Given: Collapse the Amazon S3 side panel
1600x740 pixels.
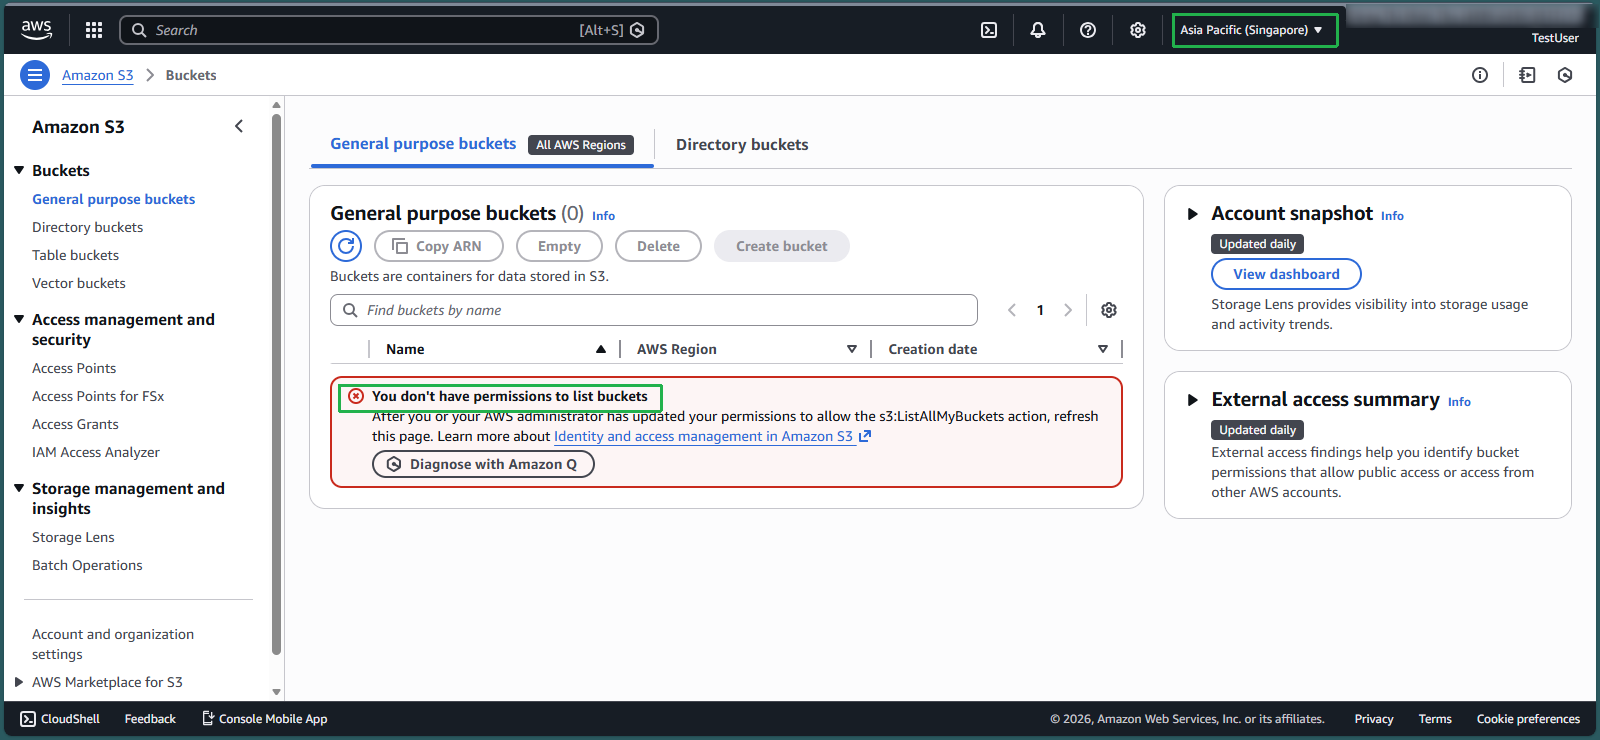Looking at the screenshot, I should (x=239, y=126).
